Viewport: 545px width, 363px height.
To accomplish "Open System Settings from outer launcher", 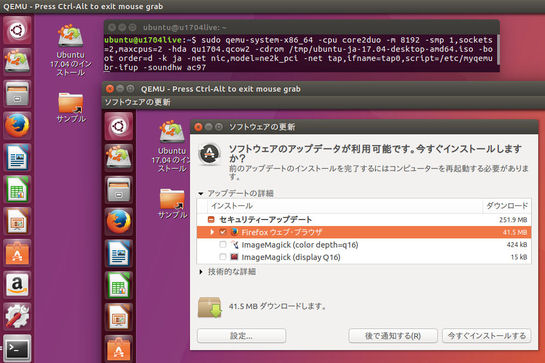I will coord(17,316).
